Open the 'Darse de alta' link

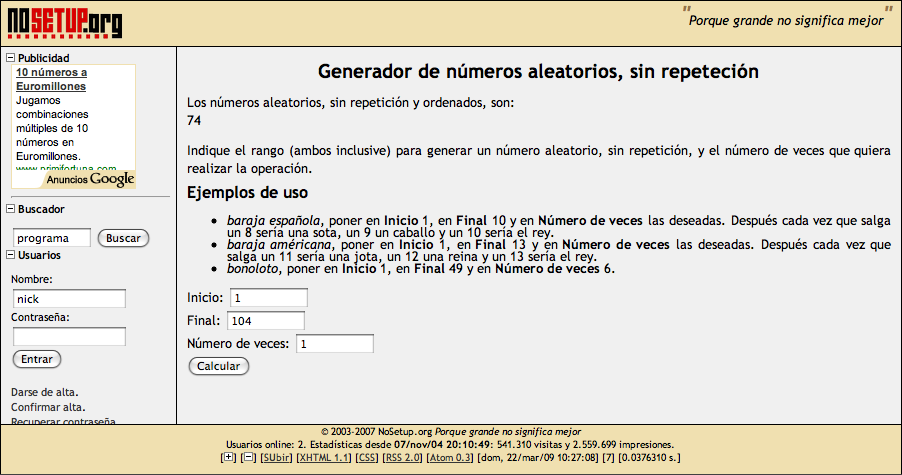44,392
